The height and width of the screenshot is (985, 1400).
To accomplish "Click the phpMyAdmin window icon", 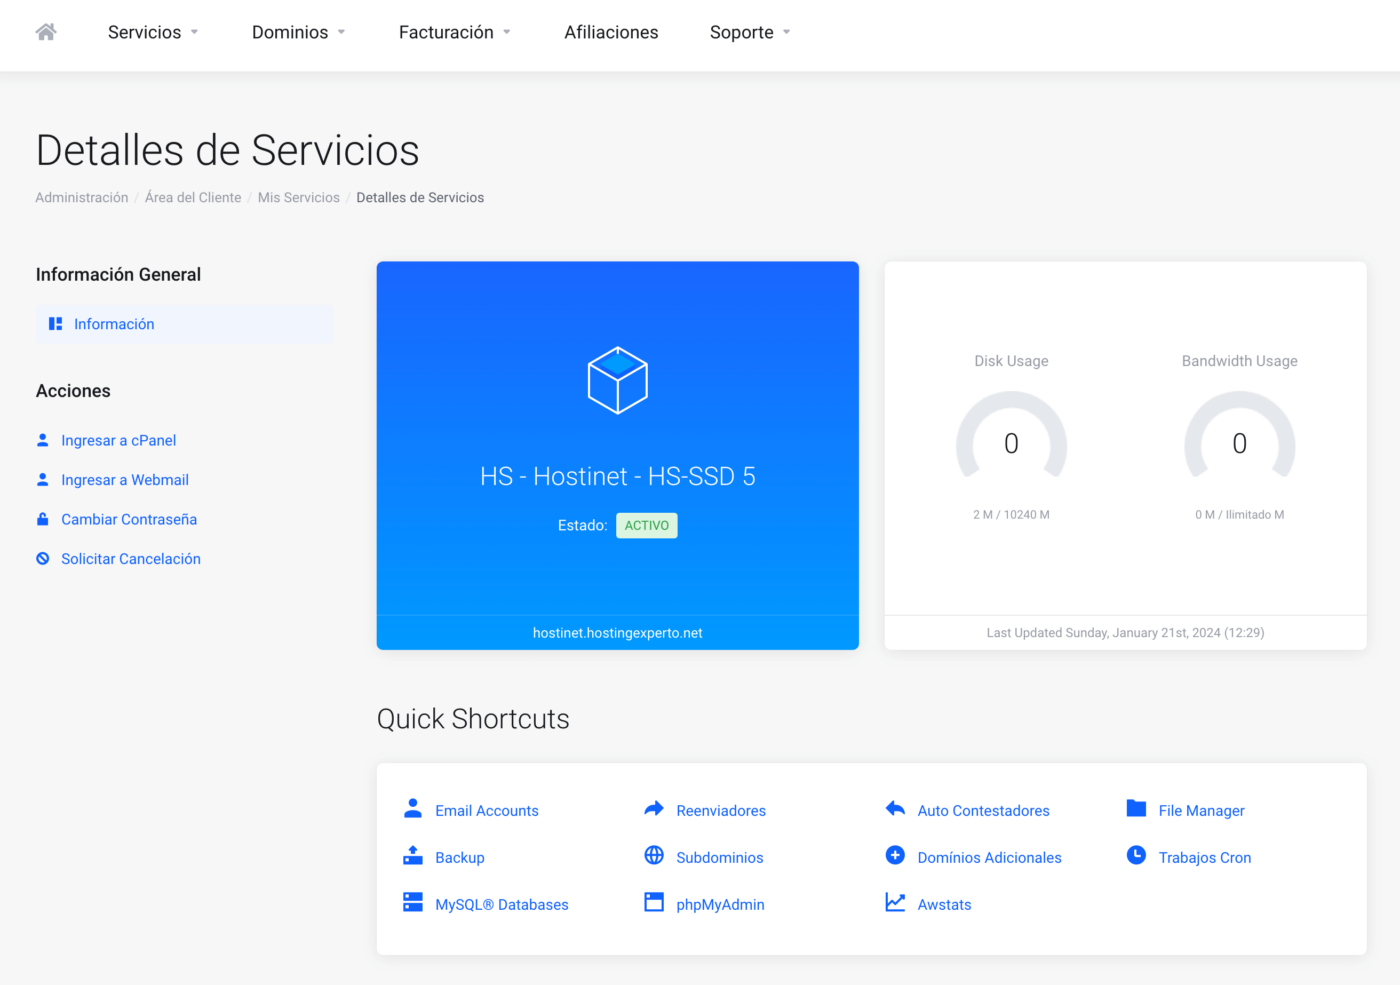I will [654, 902].
